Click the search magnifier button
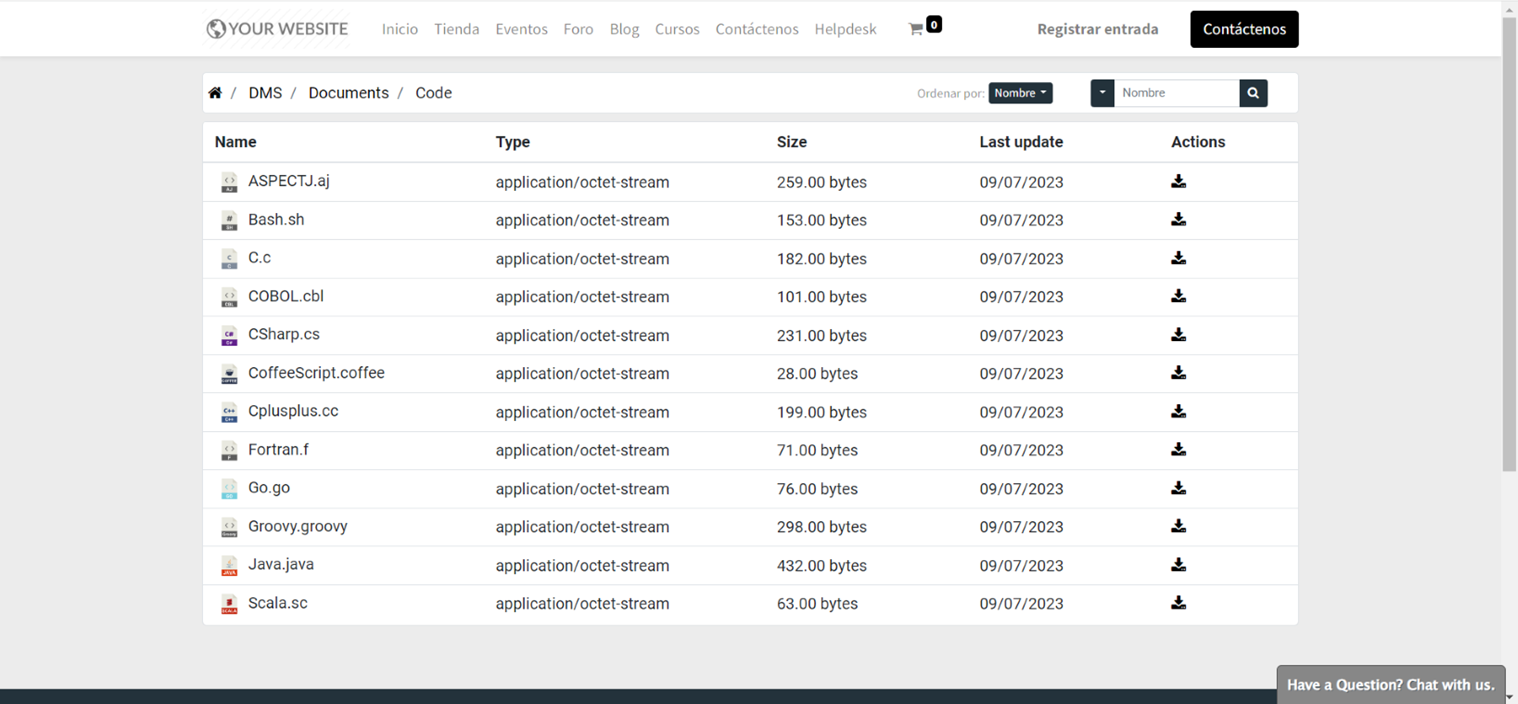 [x=1253, y=93]
